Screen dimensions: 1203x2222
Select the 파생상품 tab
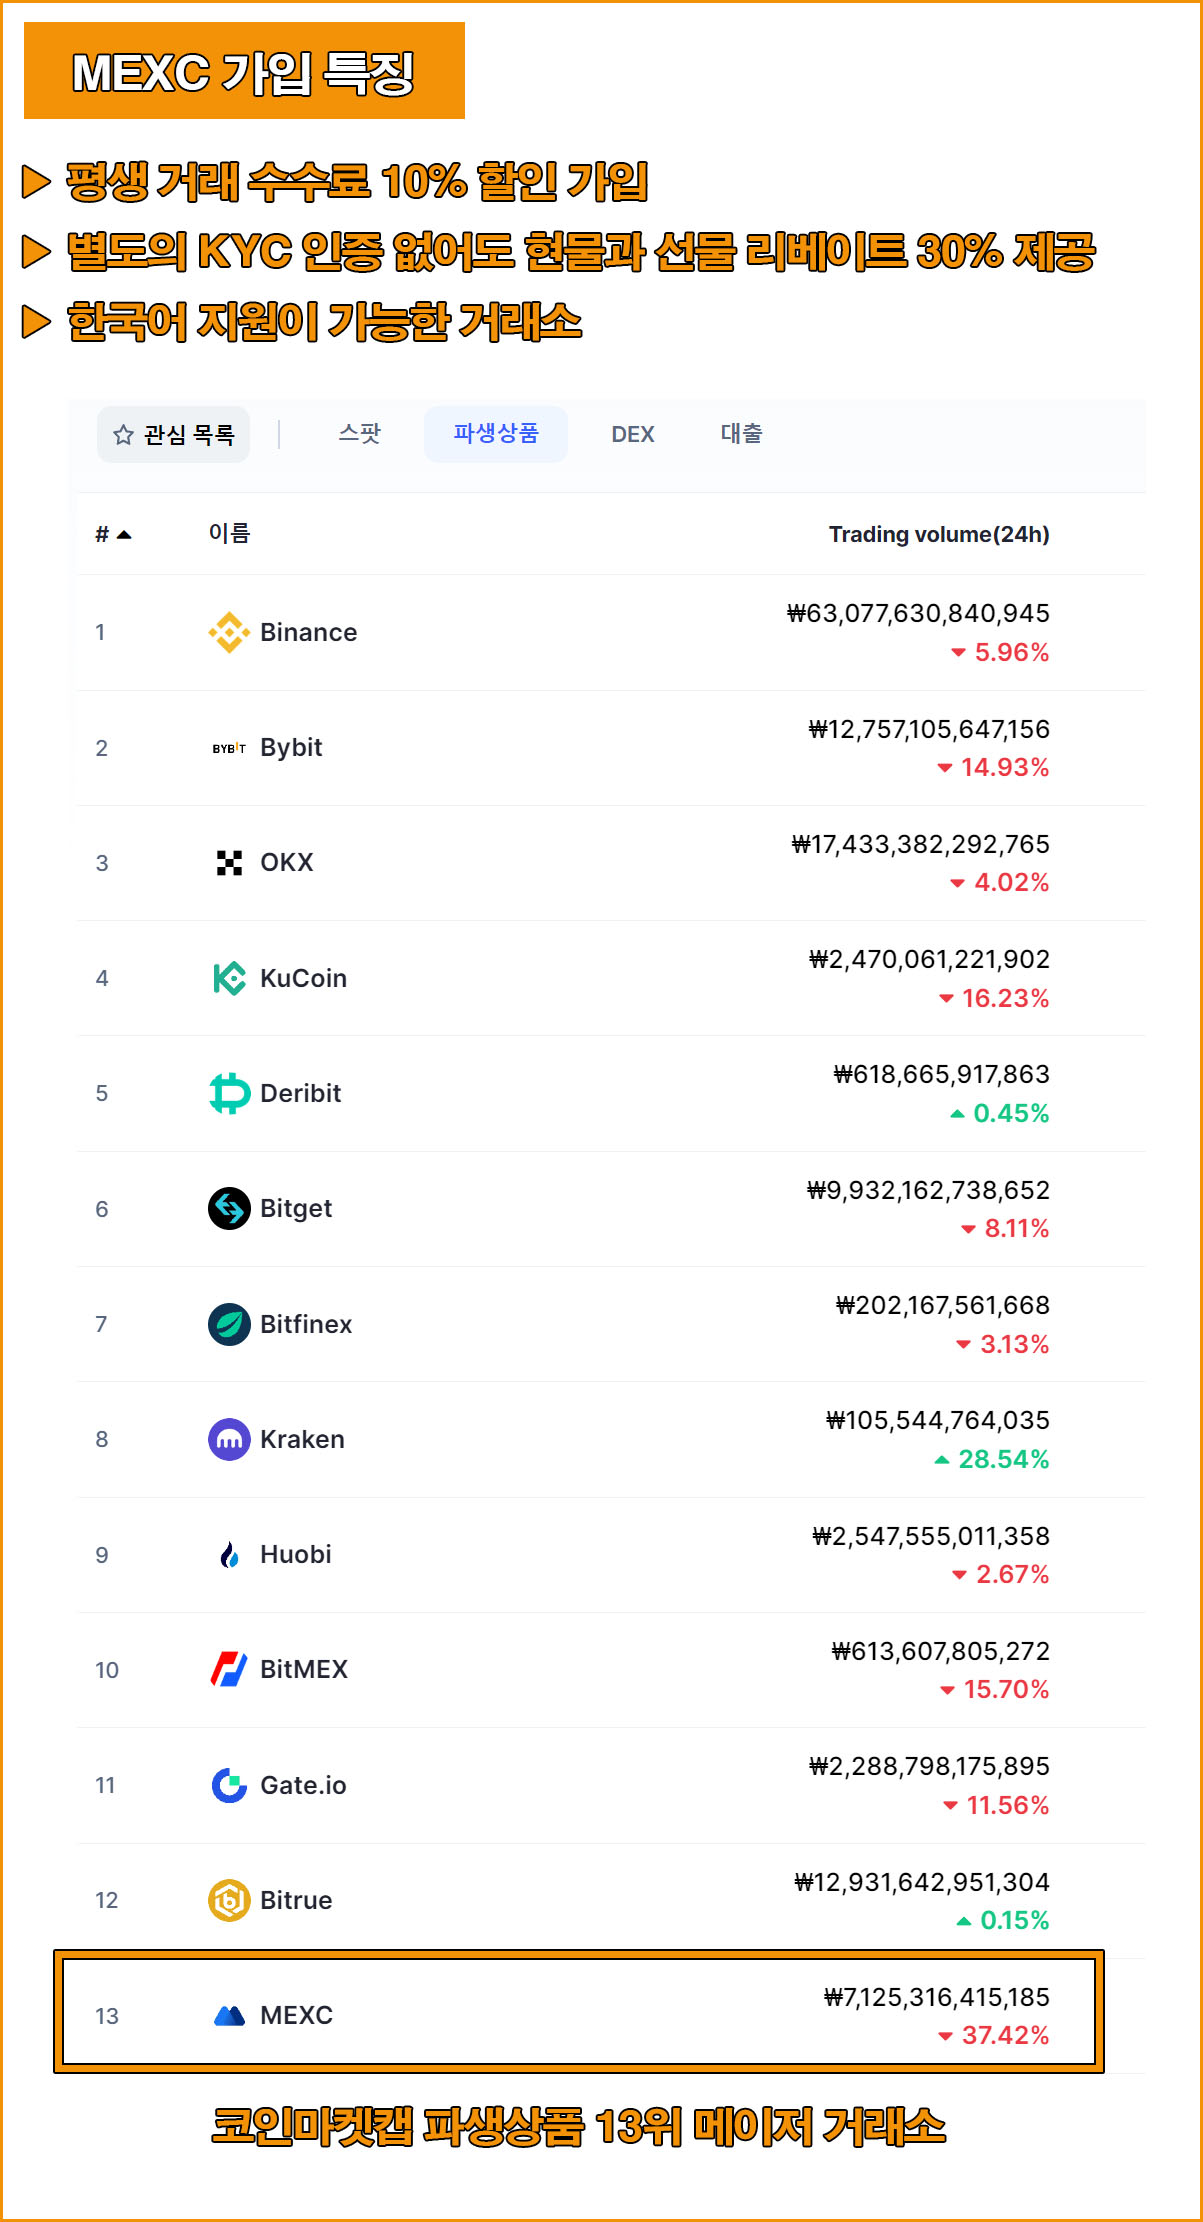(x=496, y=434)
